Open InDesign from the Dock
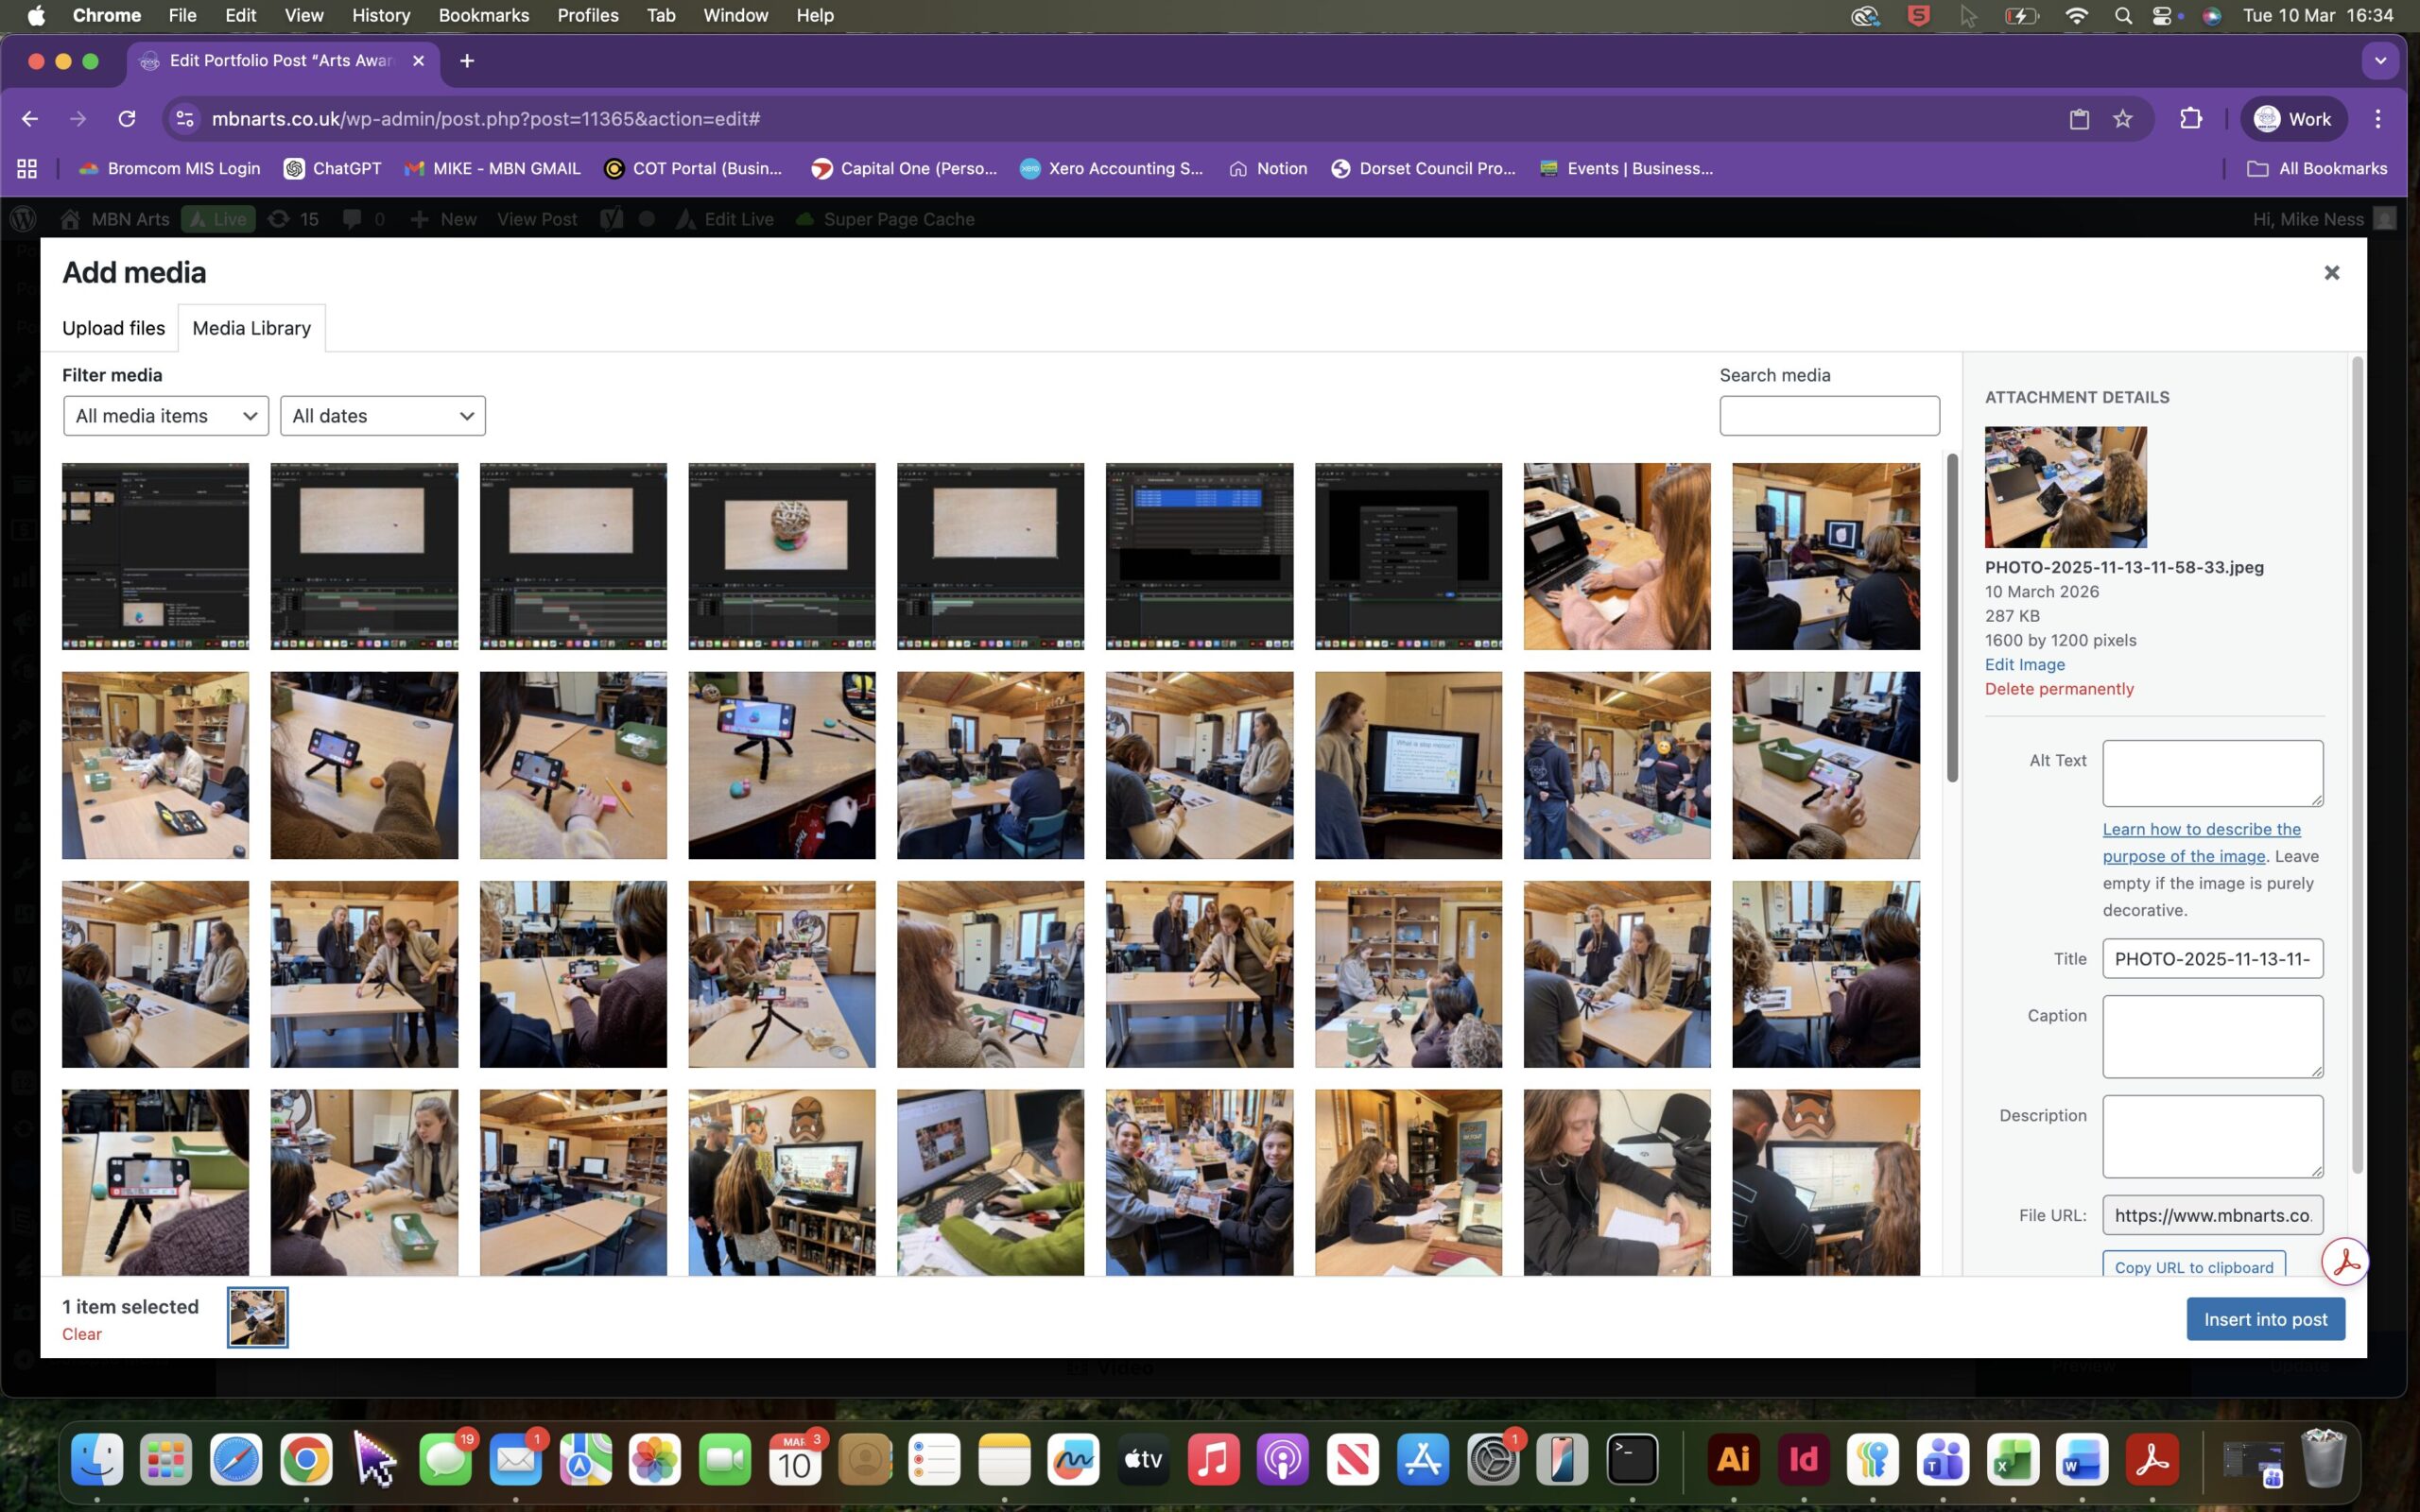 [1803, 1460]
